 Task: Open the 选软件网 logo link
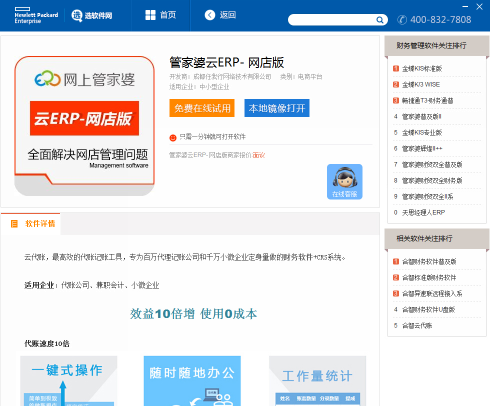click(x=92, y=15)
